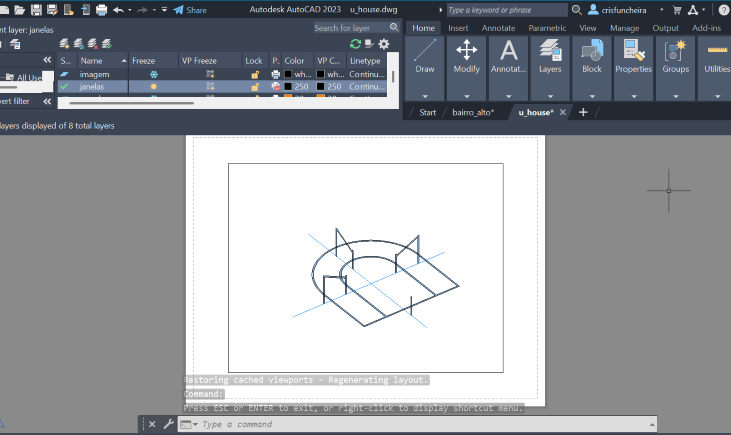Click the Plot (printer) icon
This screenshot has height=435, width=731.
coord(101,10)
